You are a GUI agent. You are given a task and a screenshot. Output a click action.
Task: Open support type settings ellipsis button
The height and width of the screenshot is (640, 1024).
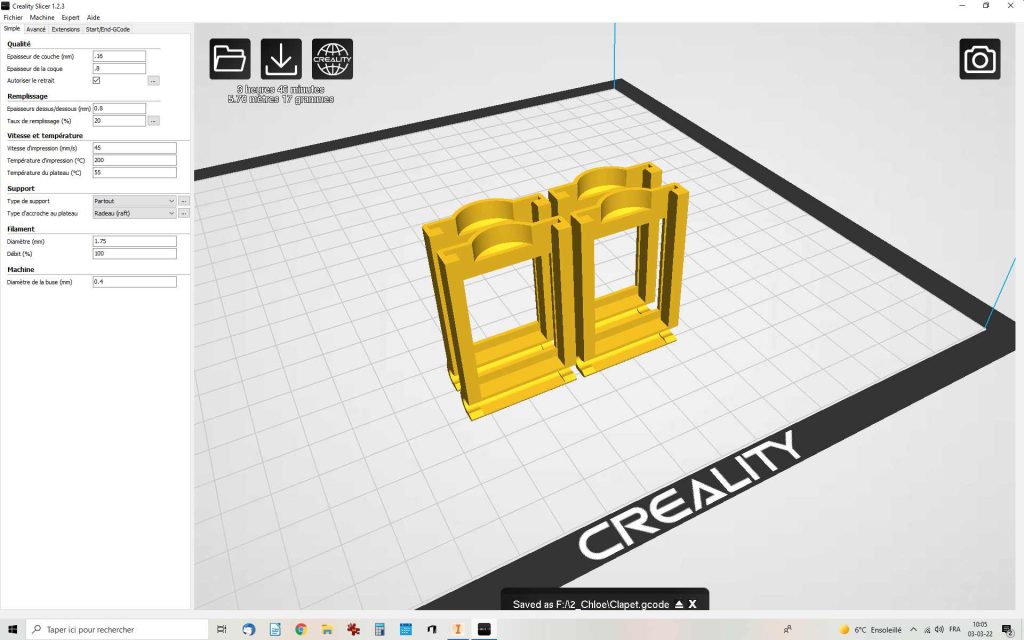coord(184,201)
